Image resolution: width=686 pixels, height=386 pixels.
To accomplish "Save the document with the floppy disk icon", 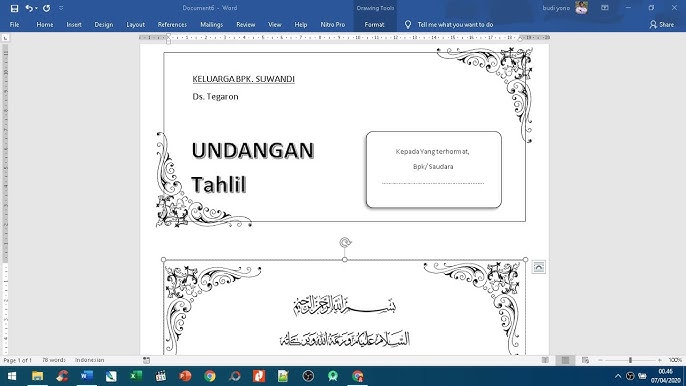I will tap(14, 8).
